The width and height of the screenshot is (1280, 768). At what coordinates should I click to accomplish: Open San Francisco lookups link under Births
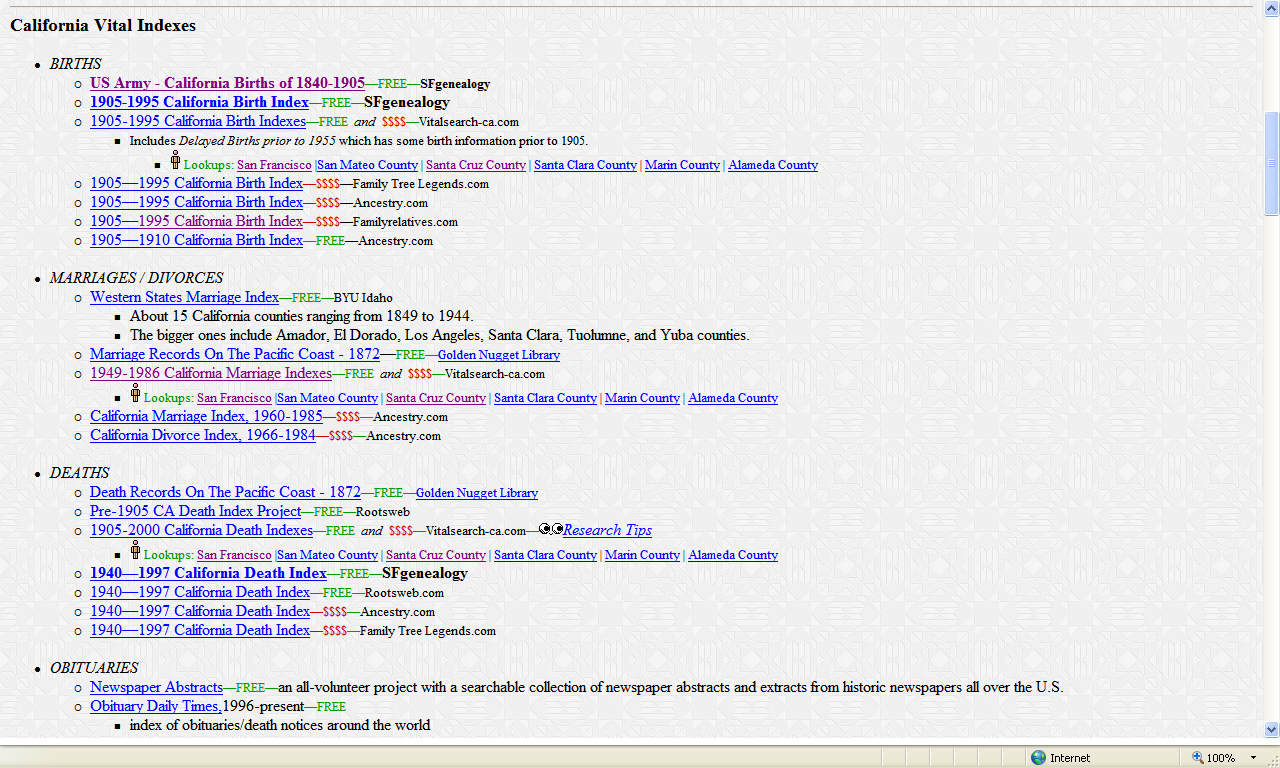[274, 165]
